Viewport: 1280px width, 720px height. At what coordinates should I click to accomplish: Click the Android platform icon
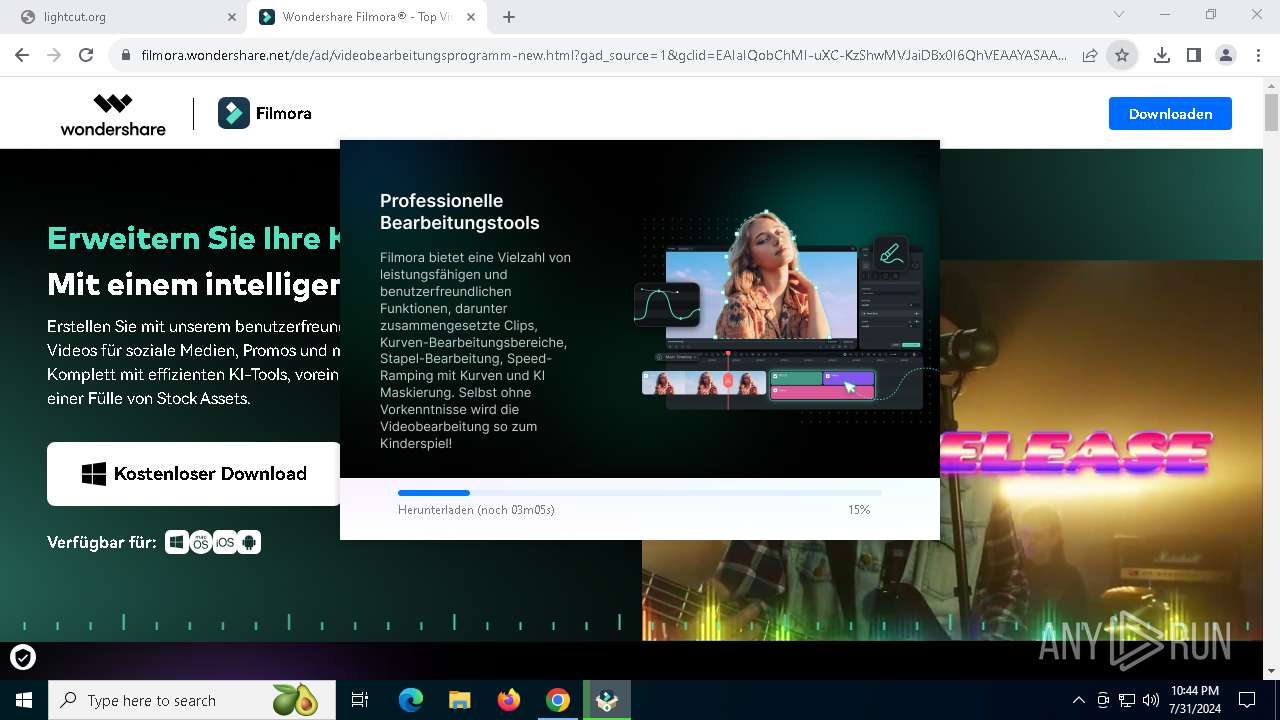point(249,542)
